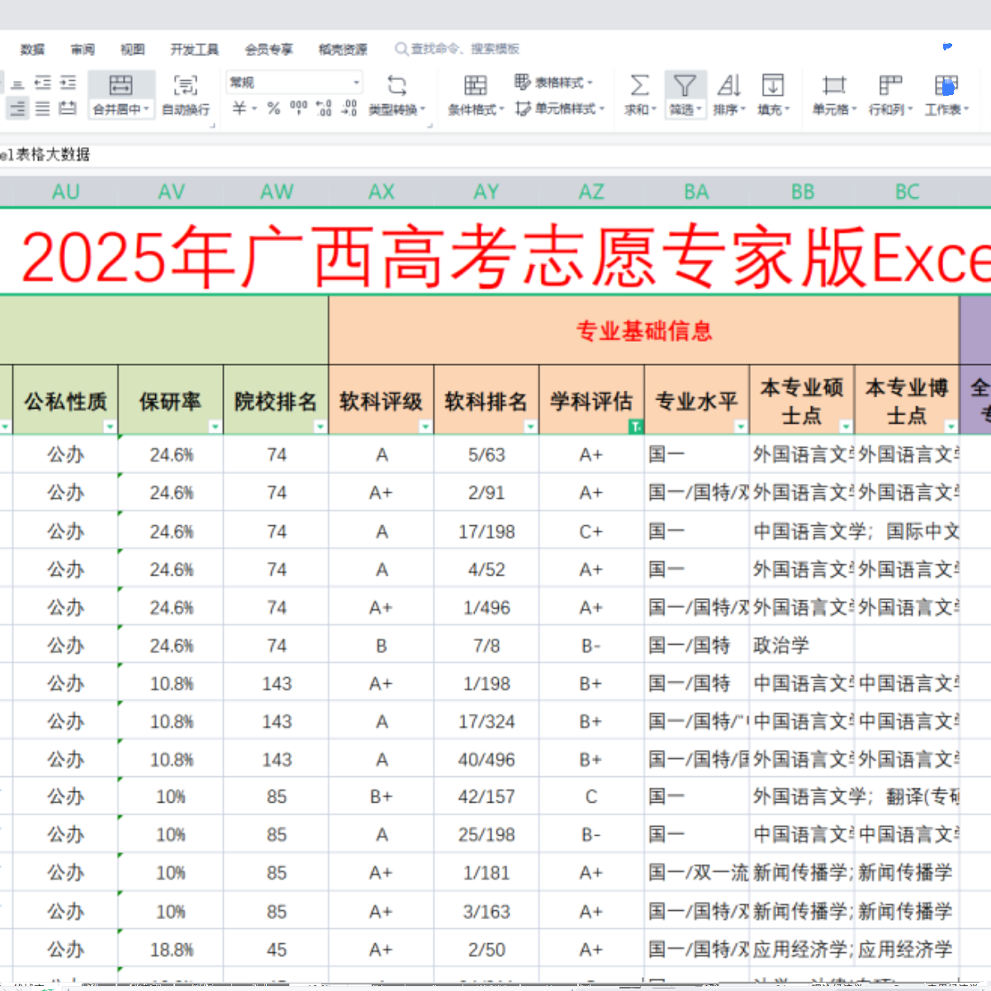Select the cell with value 2/50
Viewport: 991px width, 991px height.
[x=487, y=950]
